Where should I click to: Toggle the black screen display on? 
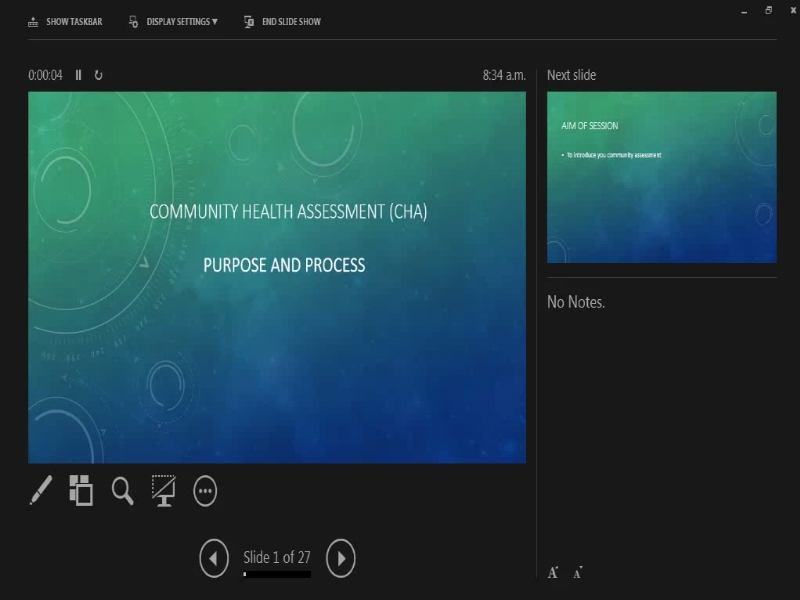point(164,492)
